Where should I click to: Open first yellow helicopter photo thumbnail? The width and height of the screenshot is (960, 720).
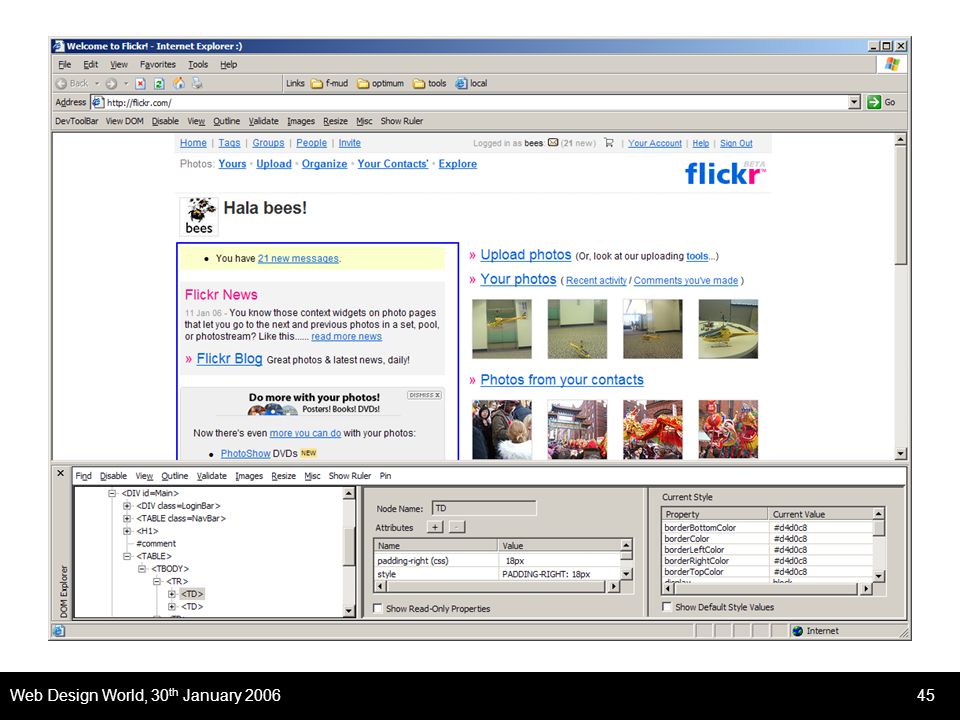pos(502,329)
